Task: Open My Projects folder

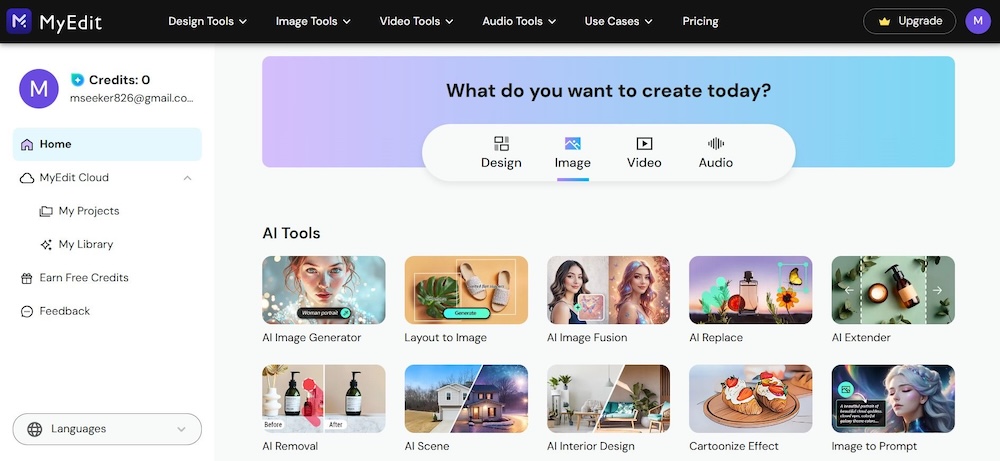Action: [x=88, y=211]
